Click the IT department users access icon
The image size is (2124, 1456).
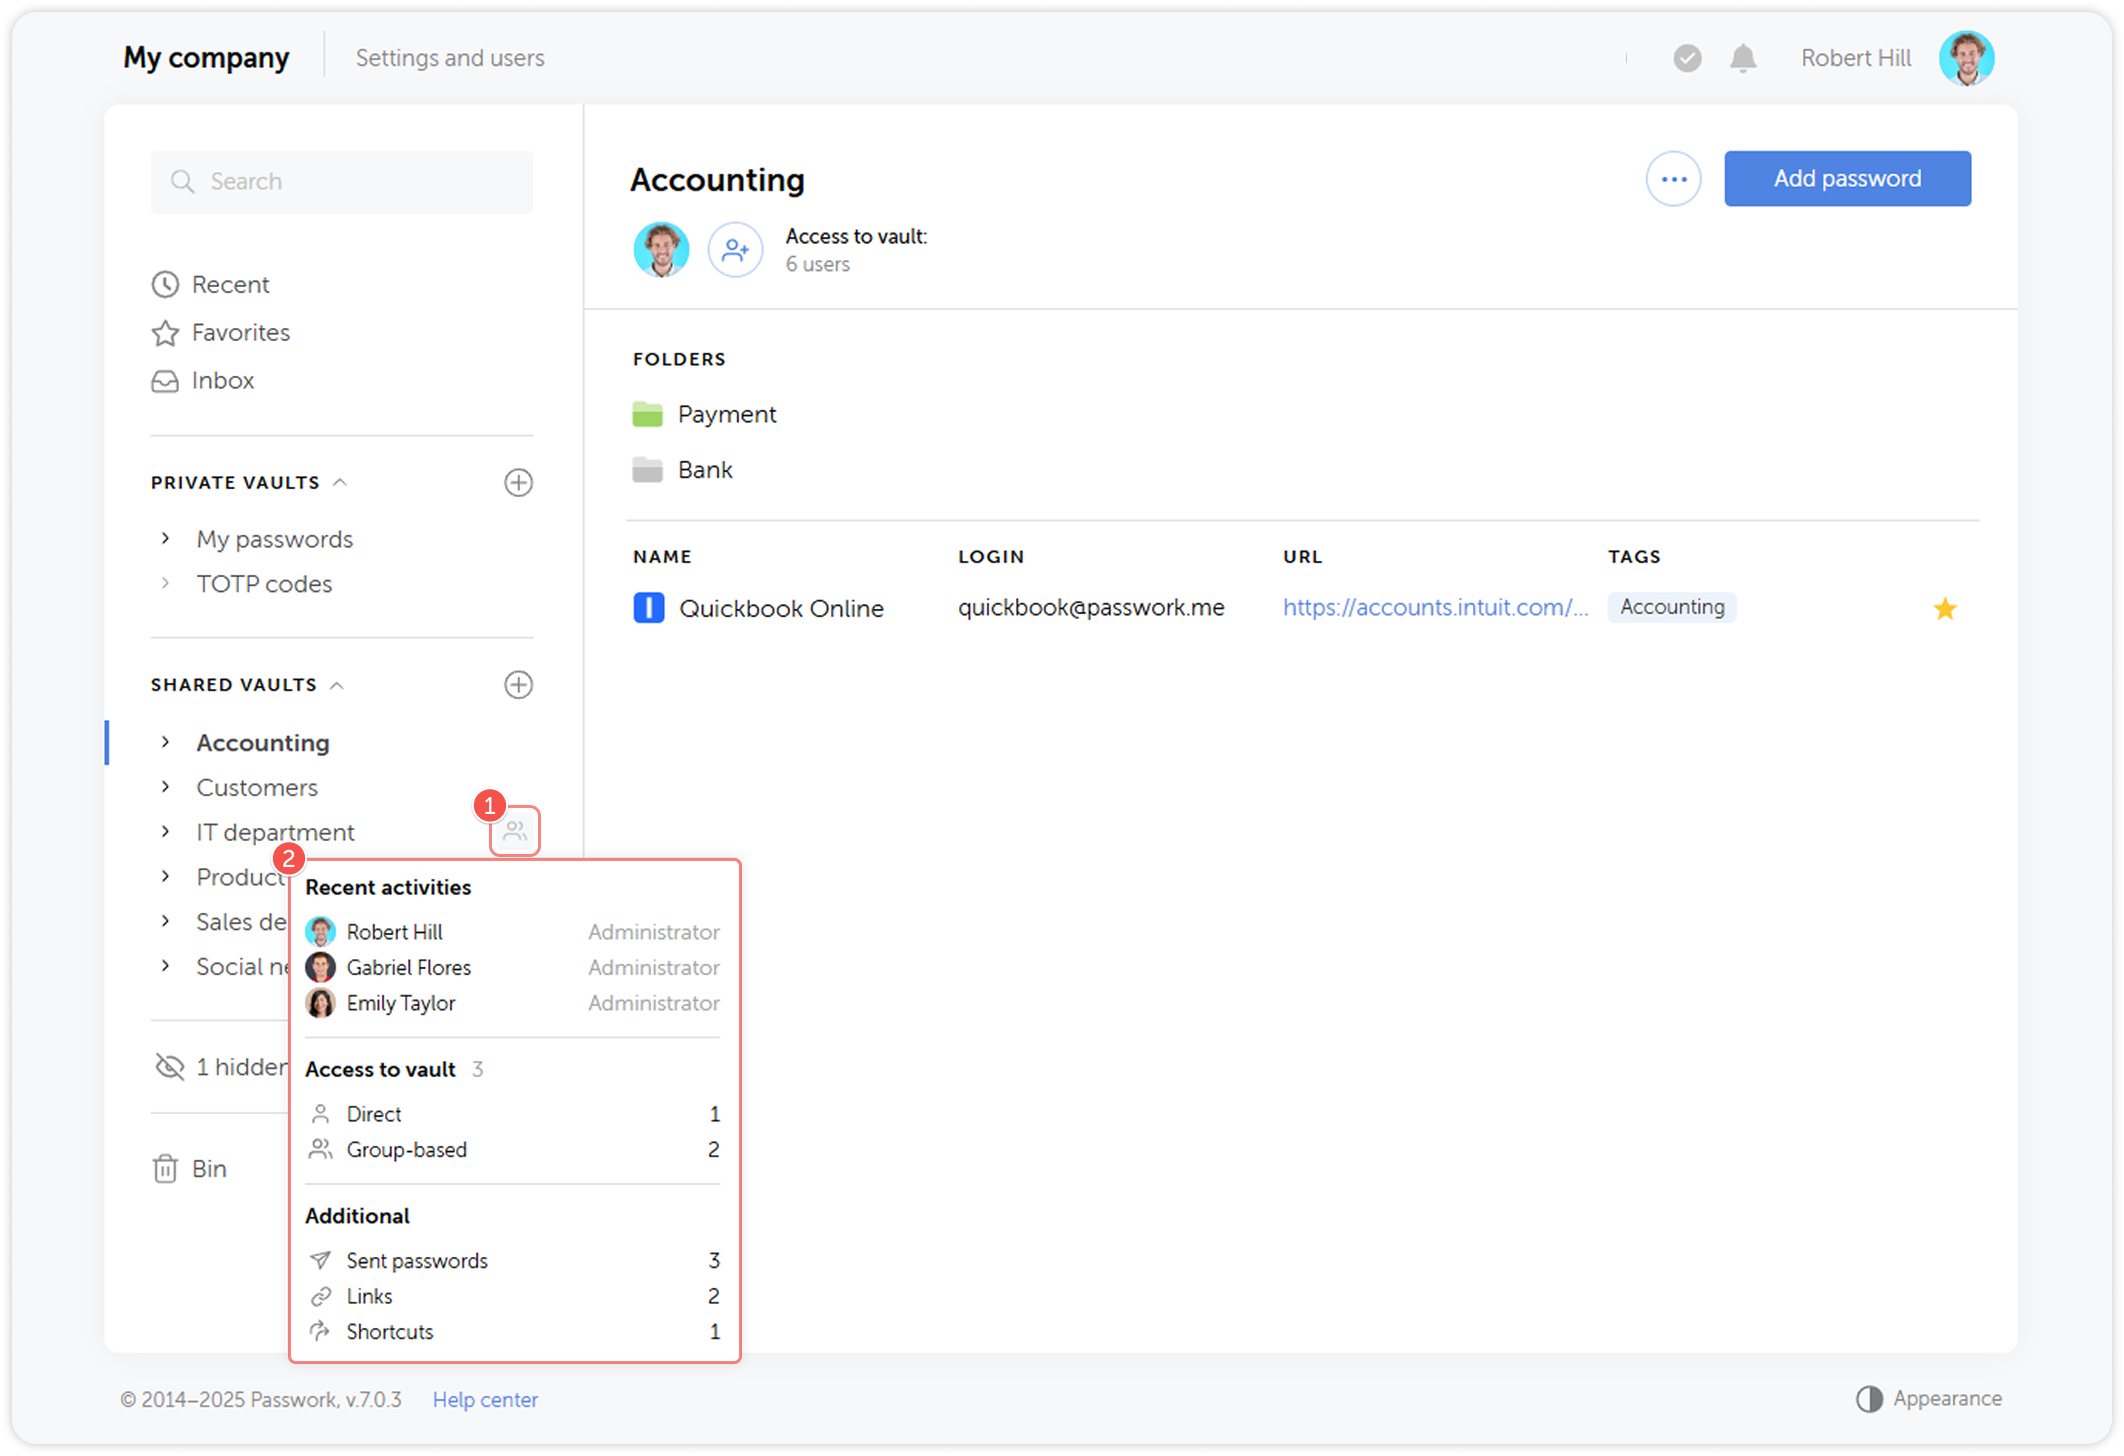[515, 831]
